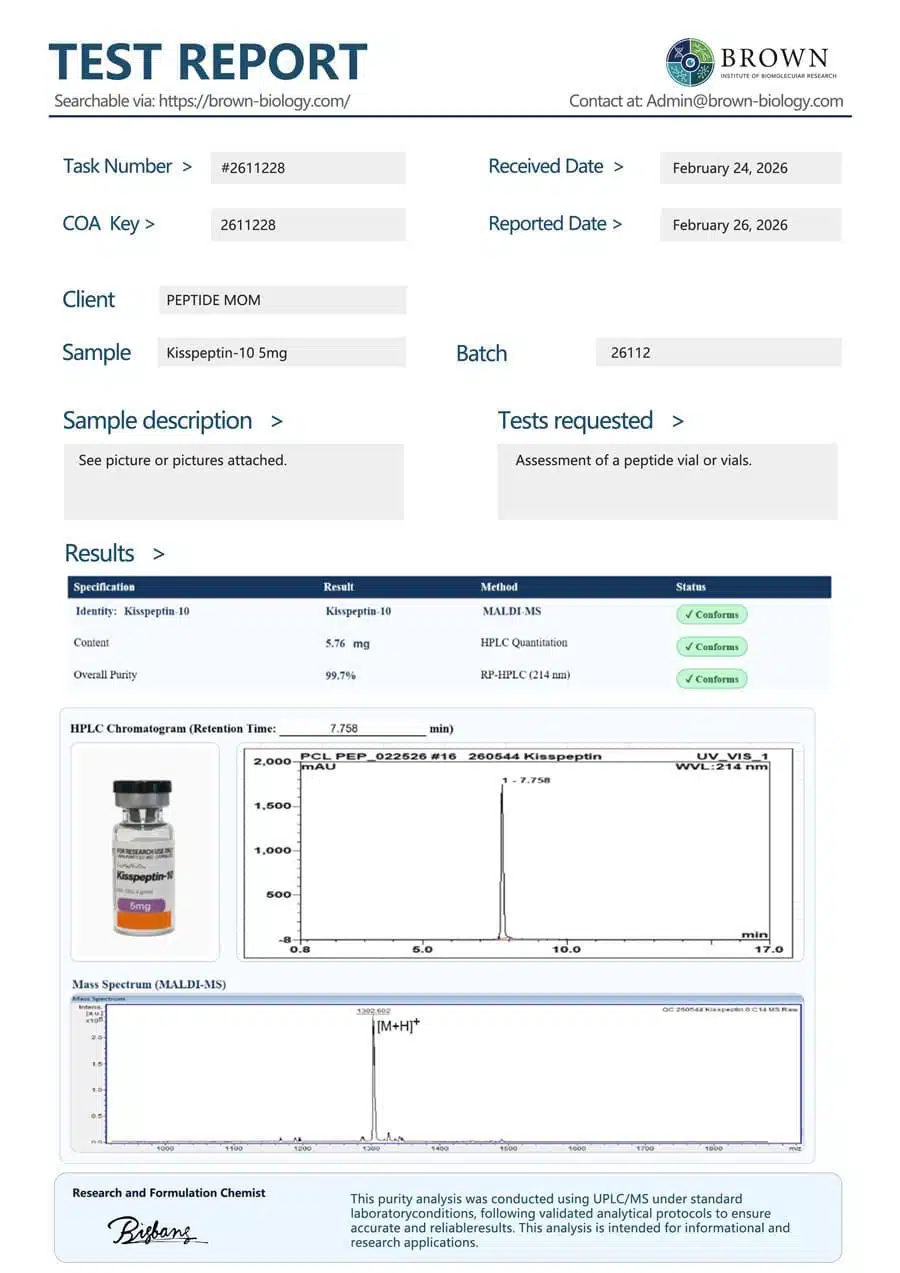Click the Mass Spectrum (MALDI-MS) heading
Screen dimensions: 900x1273
[x=149, y=985]
